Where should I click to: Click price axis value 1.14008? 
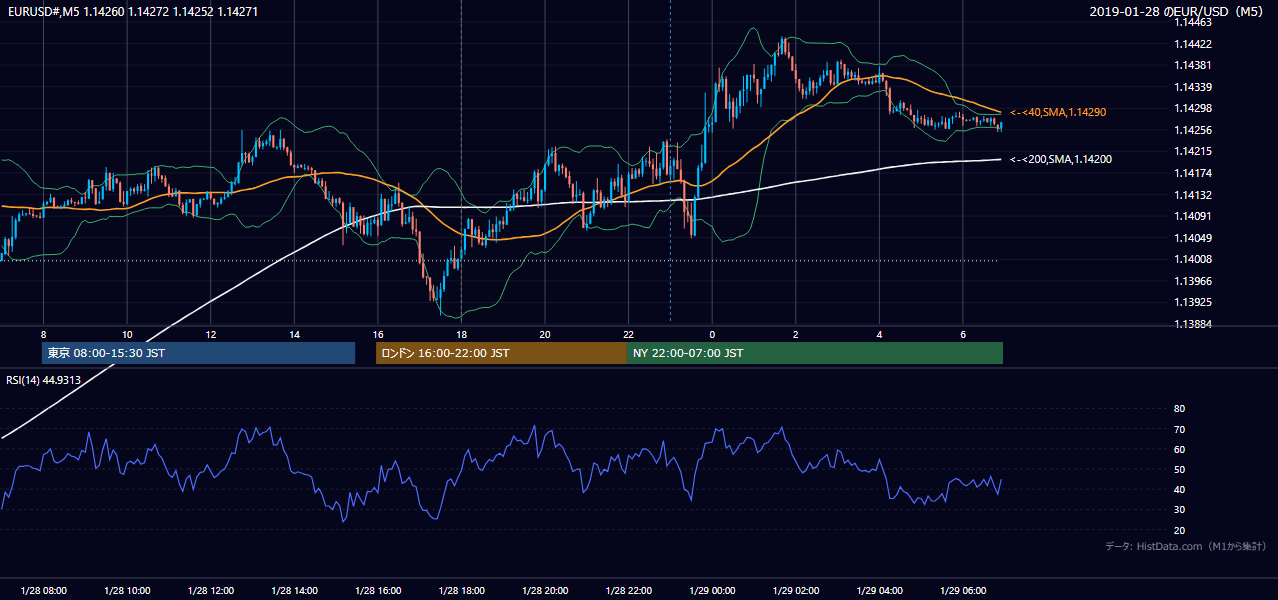1192,260
